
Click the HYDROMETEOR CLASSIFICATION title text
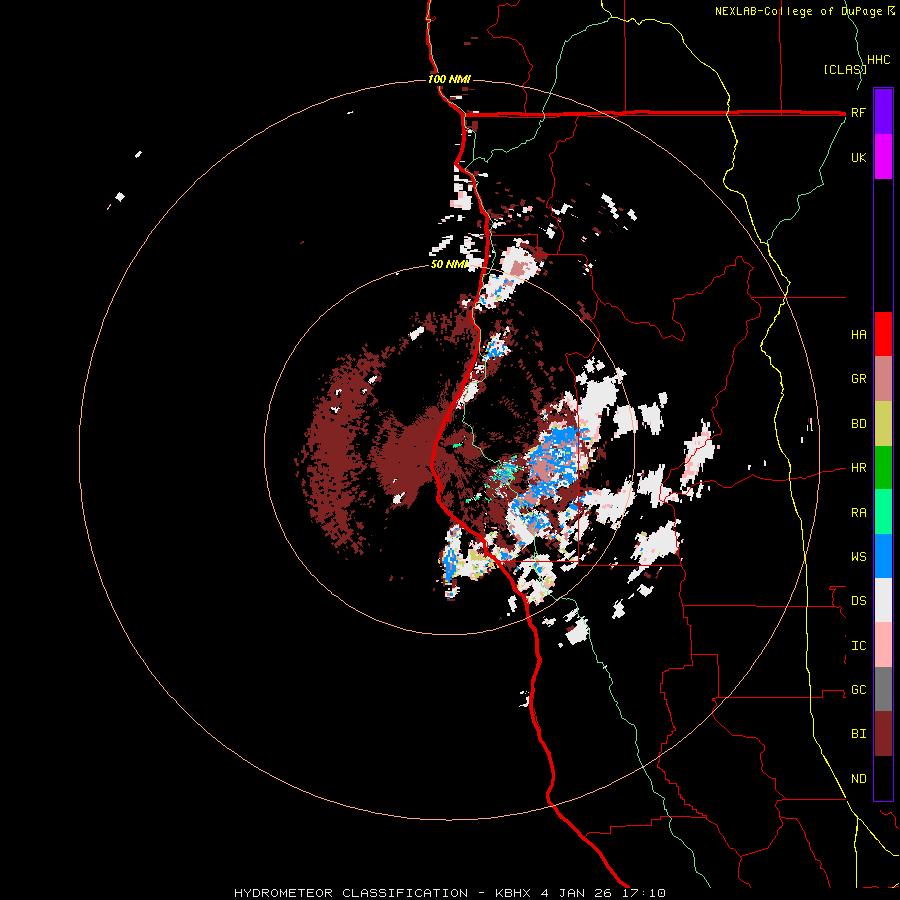point(351,893)
